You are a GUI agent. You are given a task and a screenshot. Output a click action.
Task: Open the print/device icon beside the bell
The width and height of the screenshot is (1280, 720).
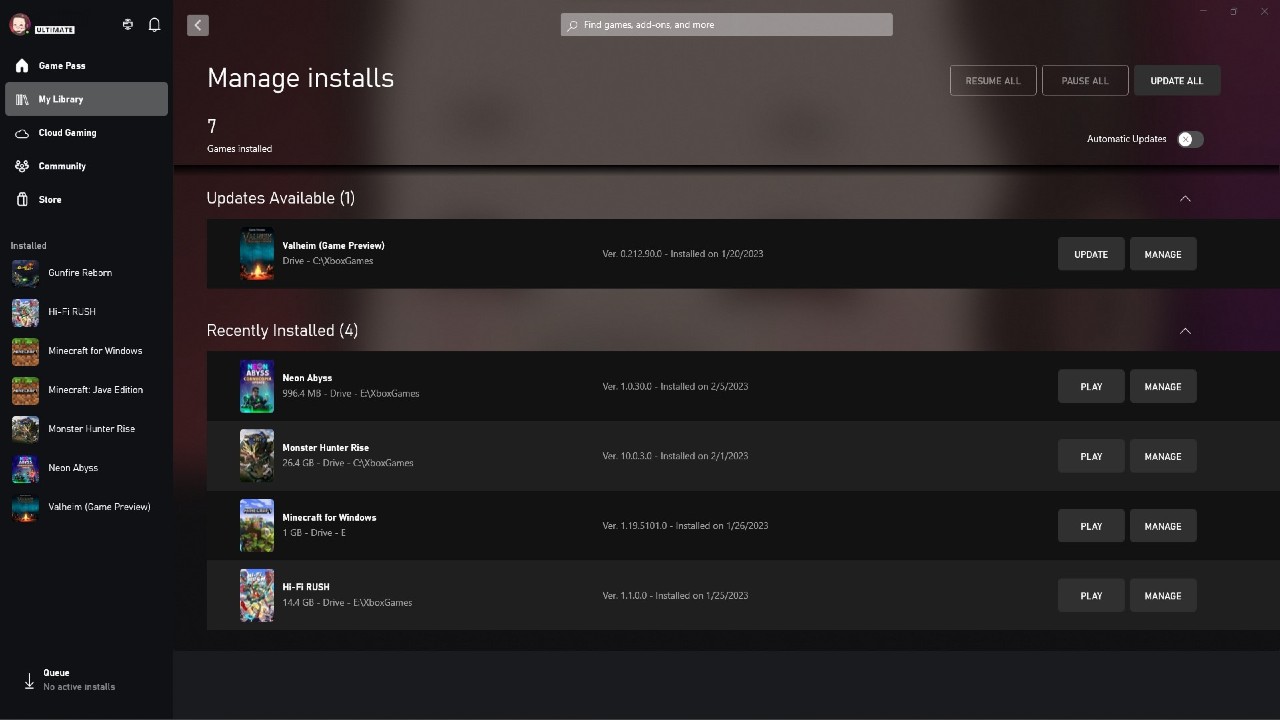pos(128,25)
